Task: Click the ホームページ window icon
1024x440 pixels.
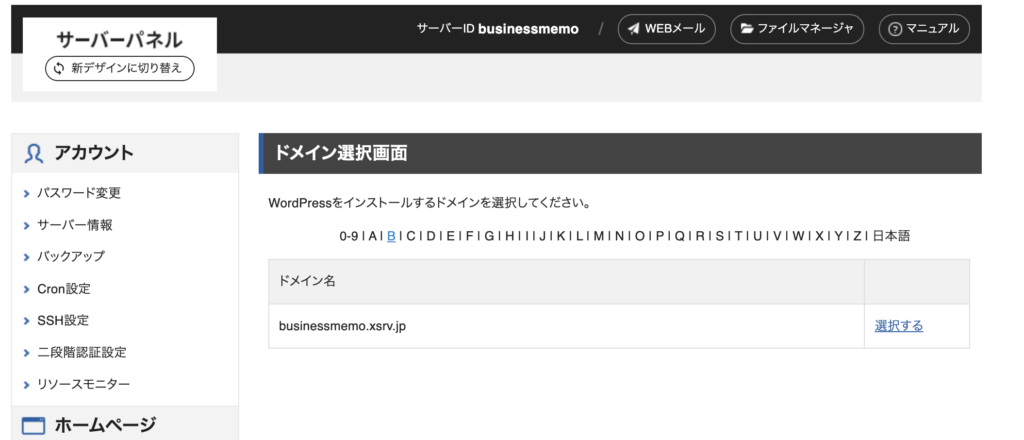Action: (33, 426)
